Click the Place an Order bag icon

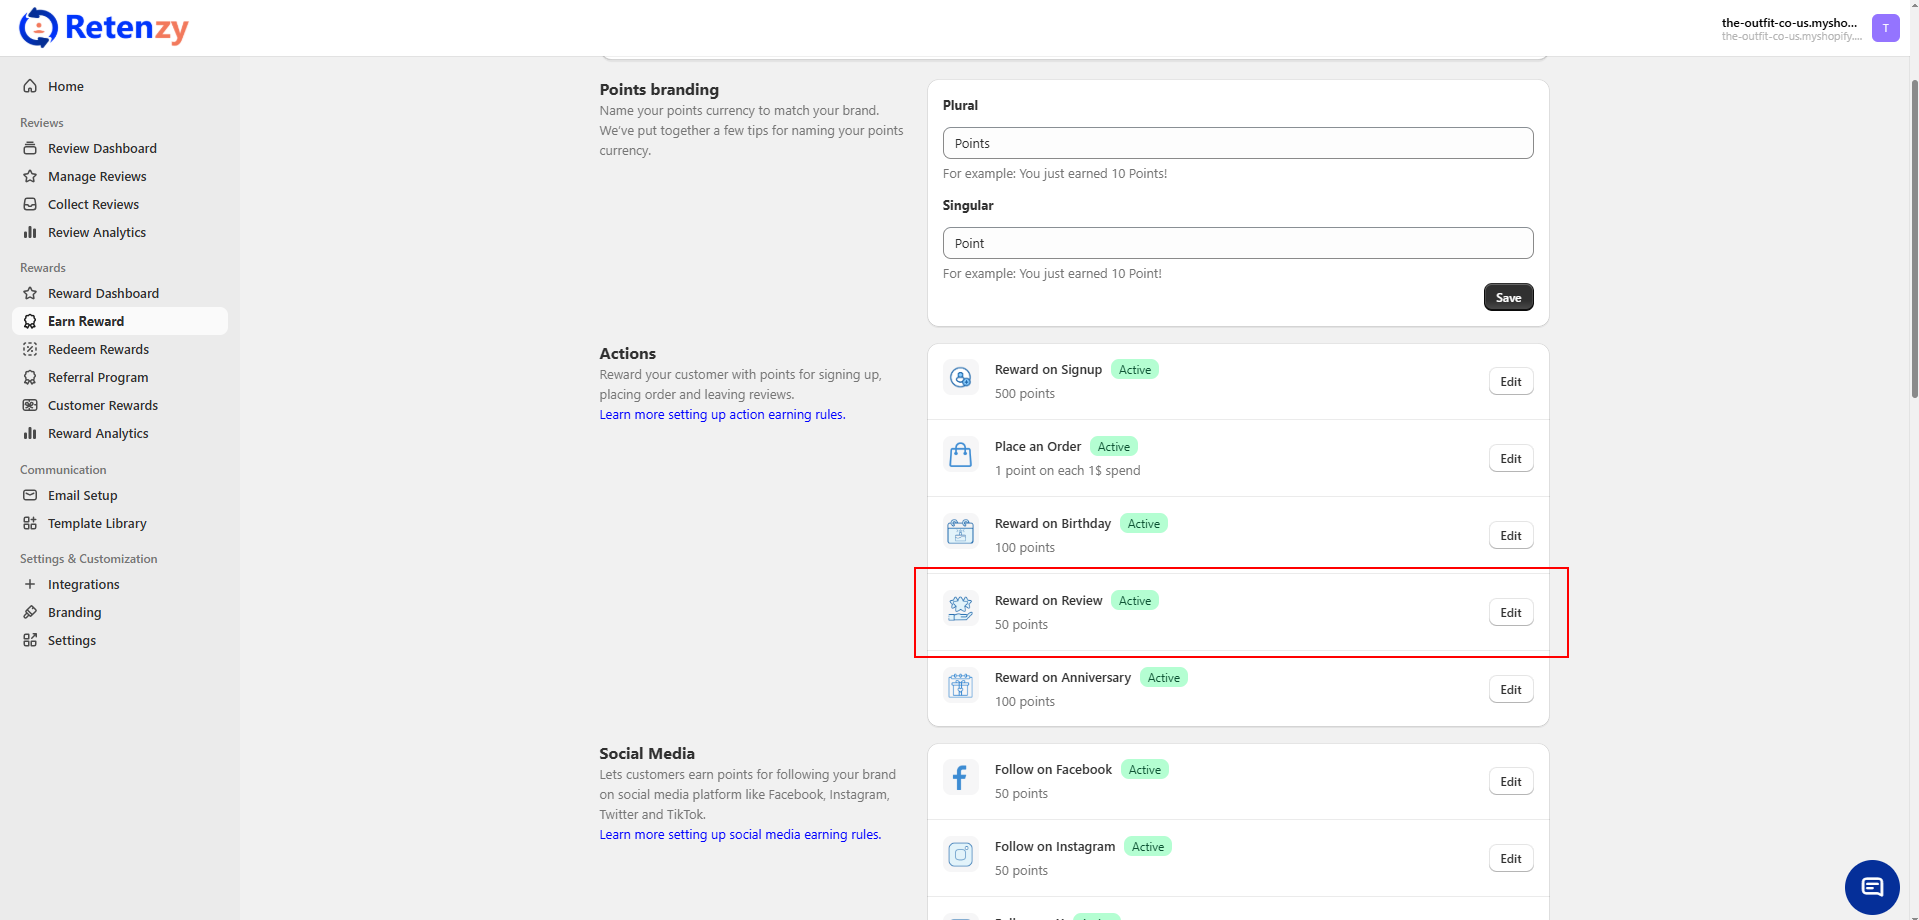960,455
